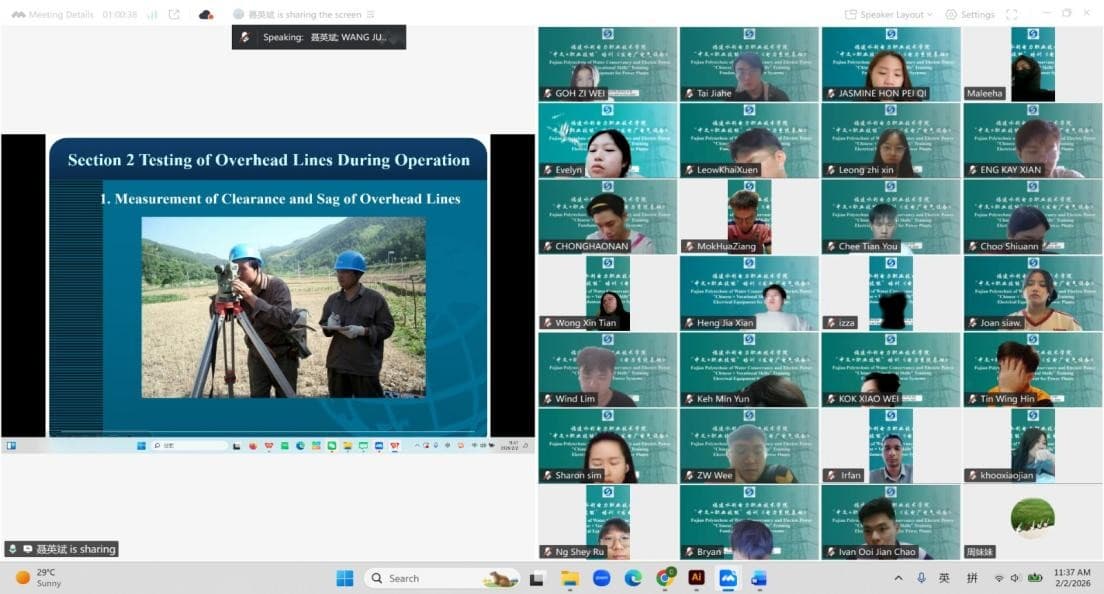Select GOH ZI WEI video tile

click(608, 64)
